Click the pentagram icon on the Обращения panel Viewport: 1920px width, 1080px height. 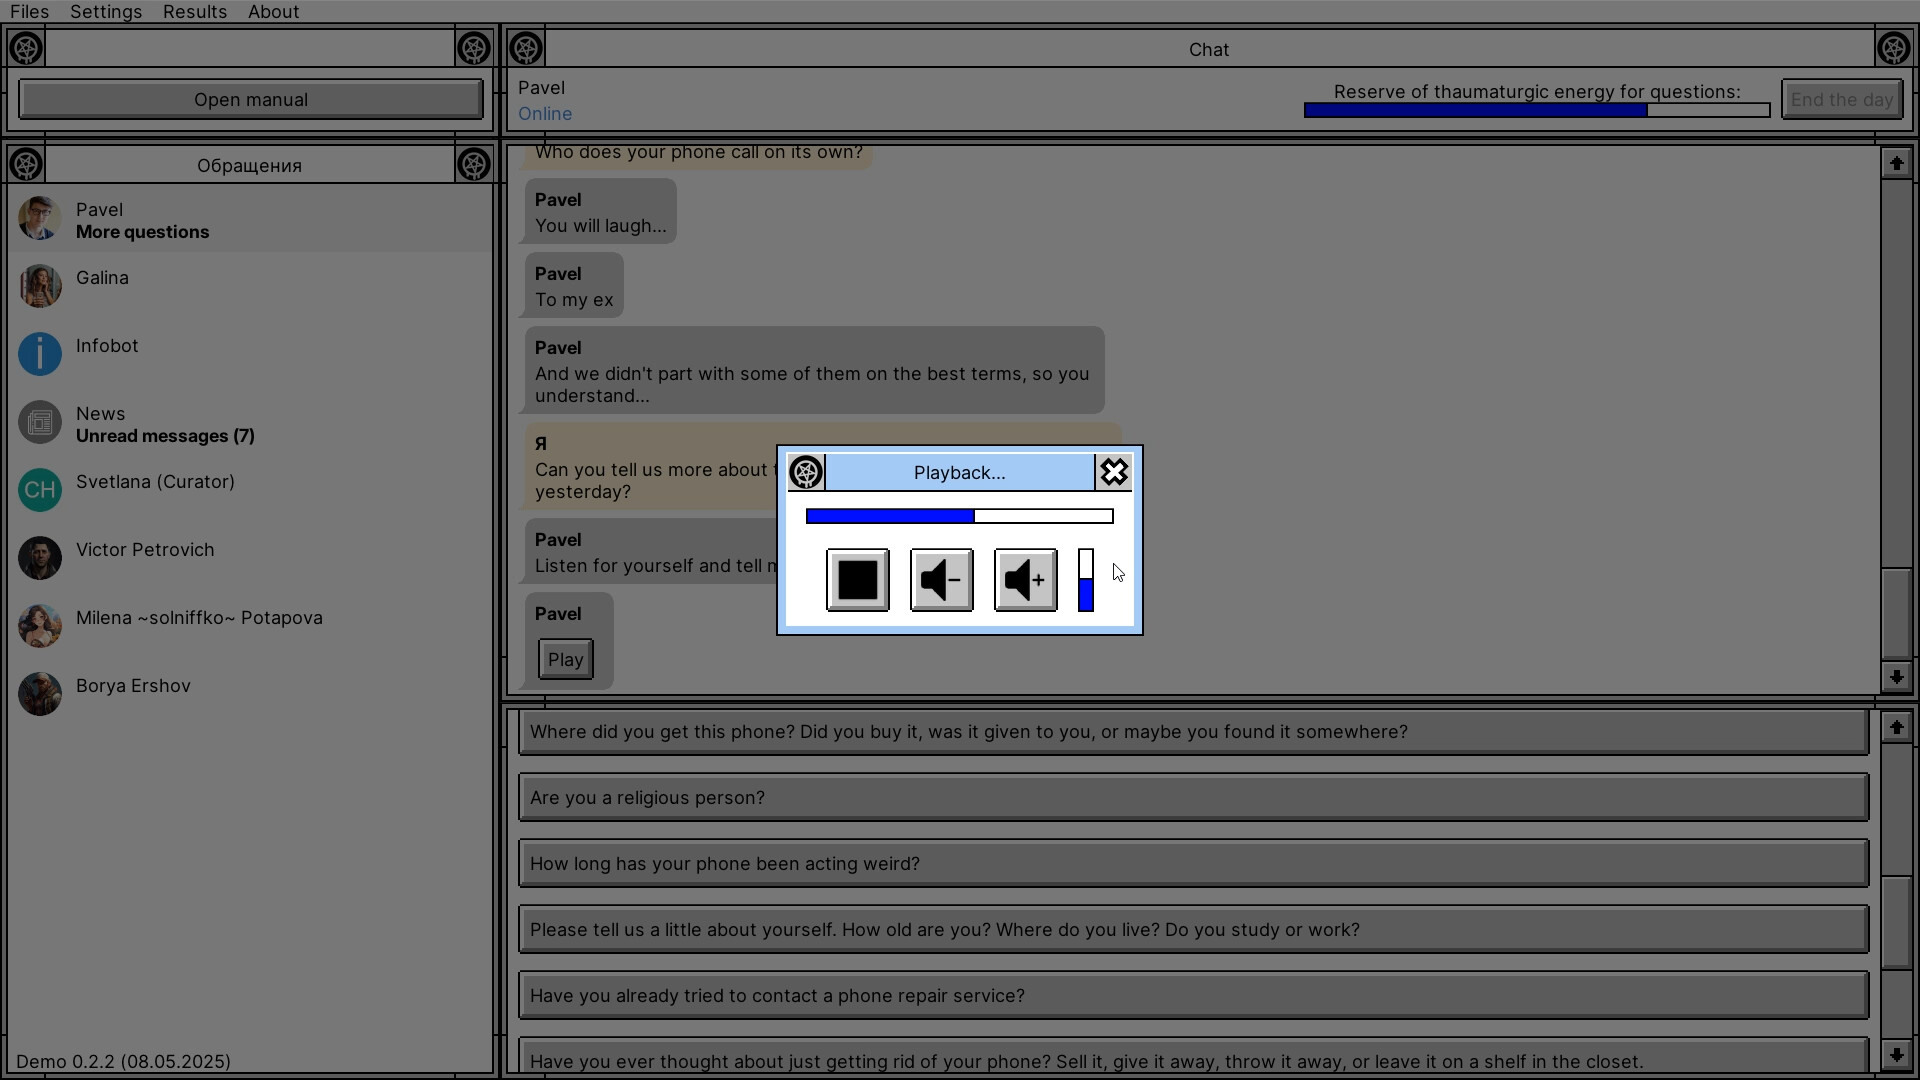[x=25, y=164]
